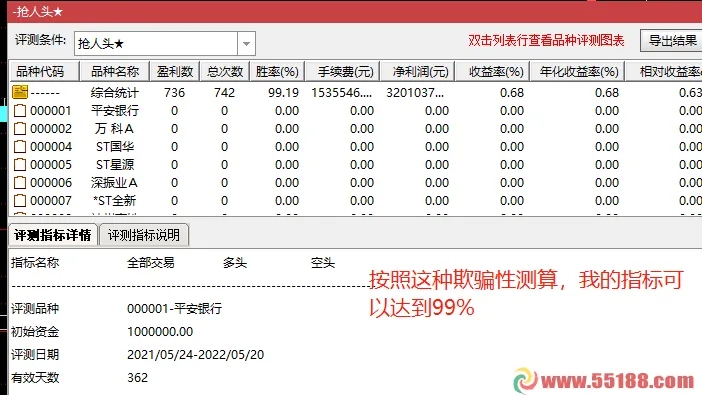The image size is (702, 395).
Task: Switch to the 评测指标详情 tab
Action: [53, 235]
